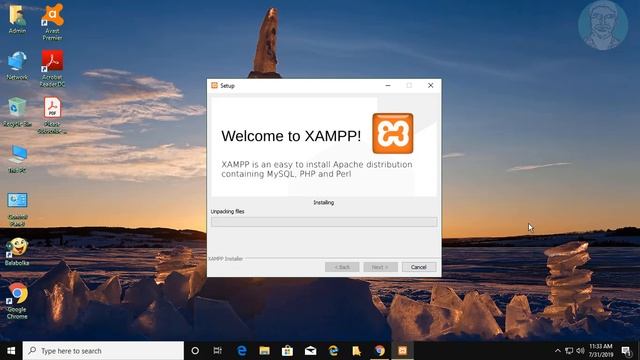Click the Welcome to XAMPP! heading

(291, 136)
